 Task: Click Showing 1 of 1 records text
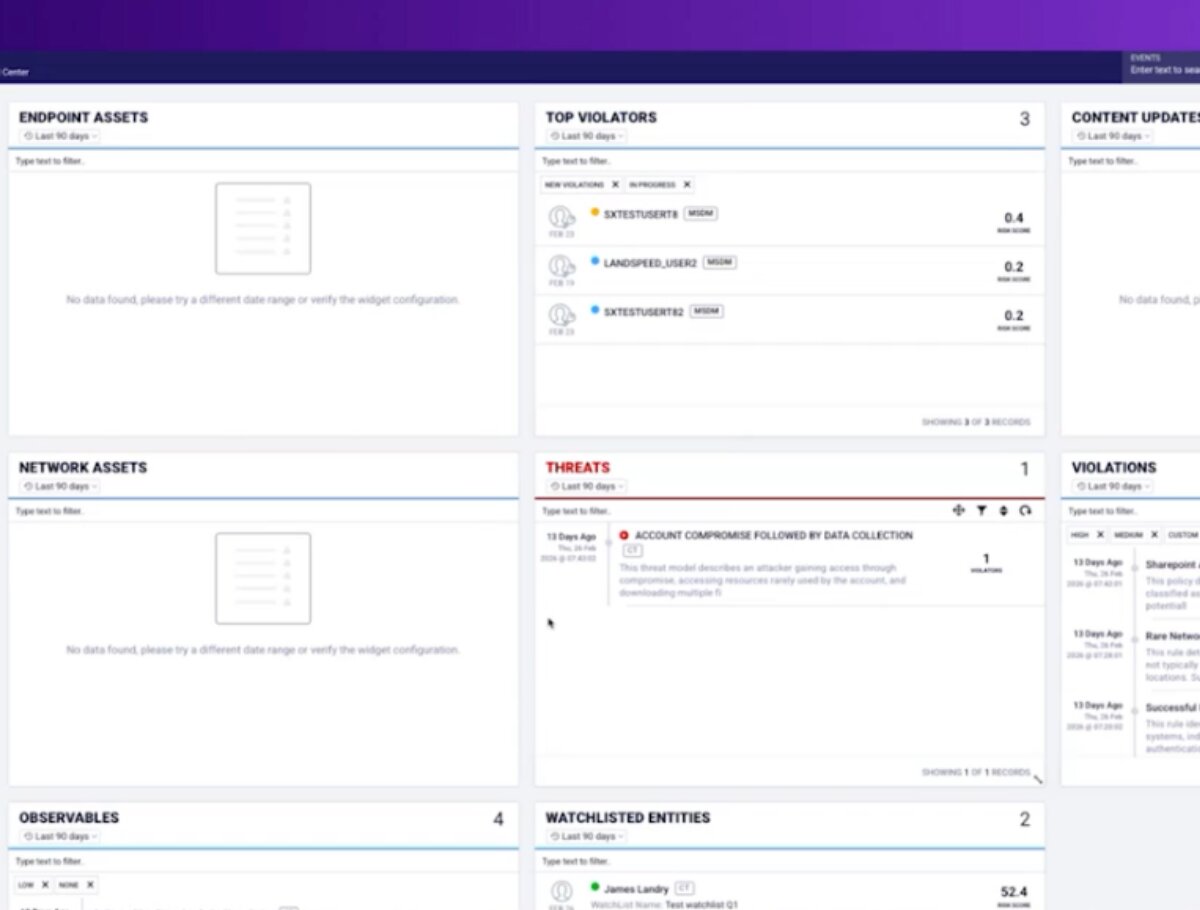976,772
